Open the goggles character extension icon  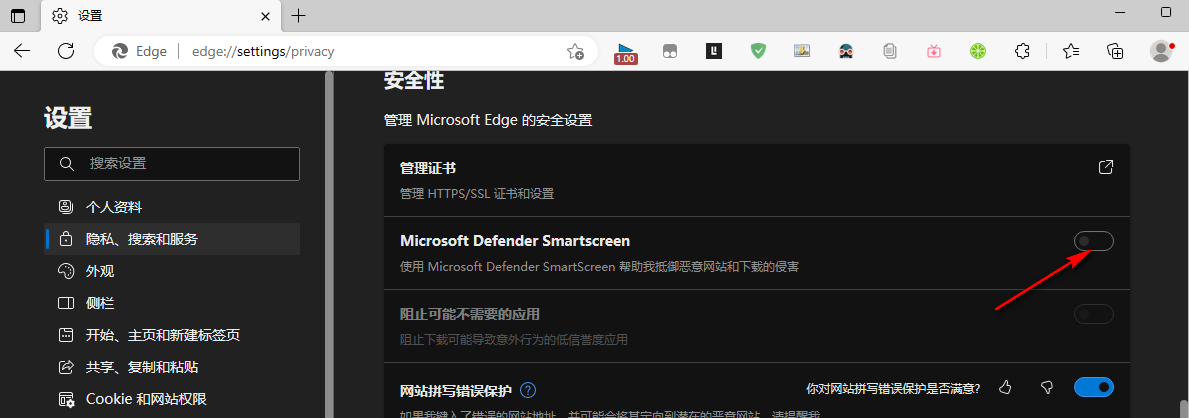click(x=845, y=51)
